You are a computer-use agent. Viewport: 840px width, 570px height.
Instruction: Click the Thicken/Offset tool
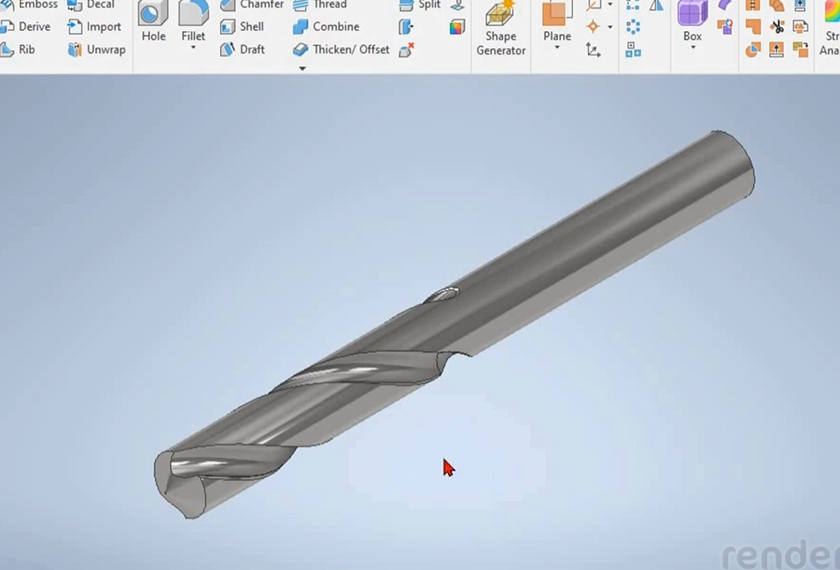click(x=340, y=49)
